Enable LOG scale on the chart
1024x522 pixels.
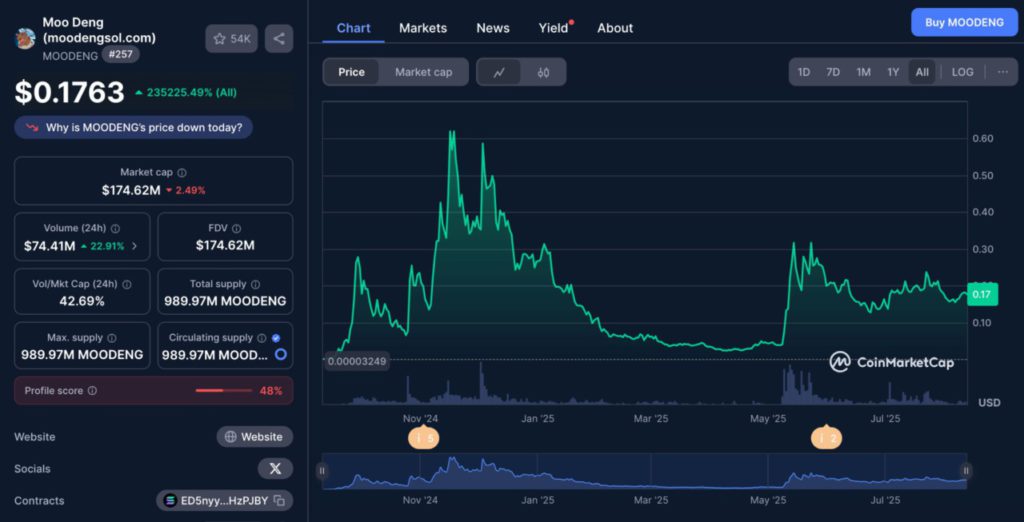pos(962,72)
